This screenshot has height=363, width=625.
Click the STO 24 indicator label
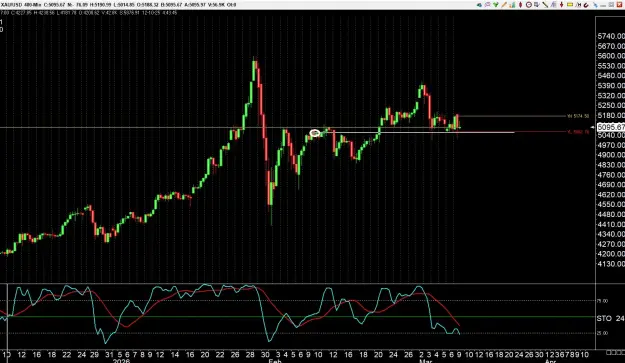coord(610,318)
